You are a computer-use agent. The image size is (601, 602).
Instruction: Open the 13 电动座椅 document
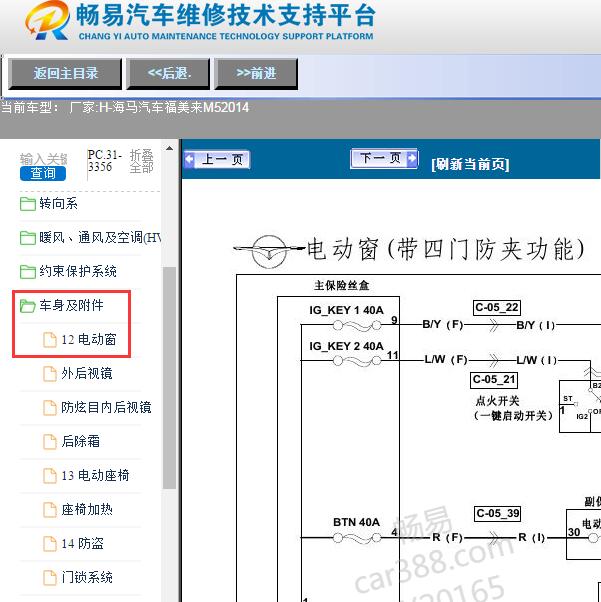tap(95, 475)
